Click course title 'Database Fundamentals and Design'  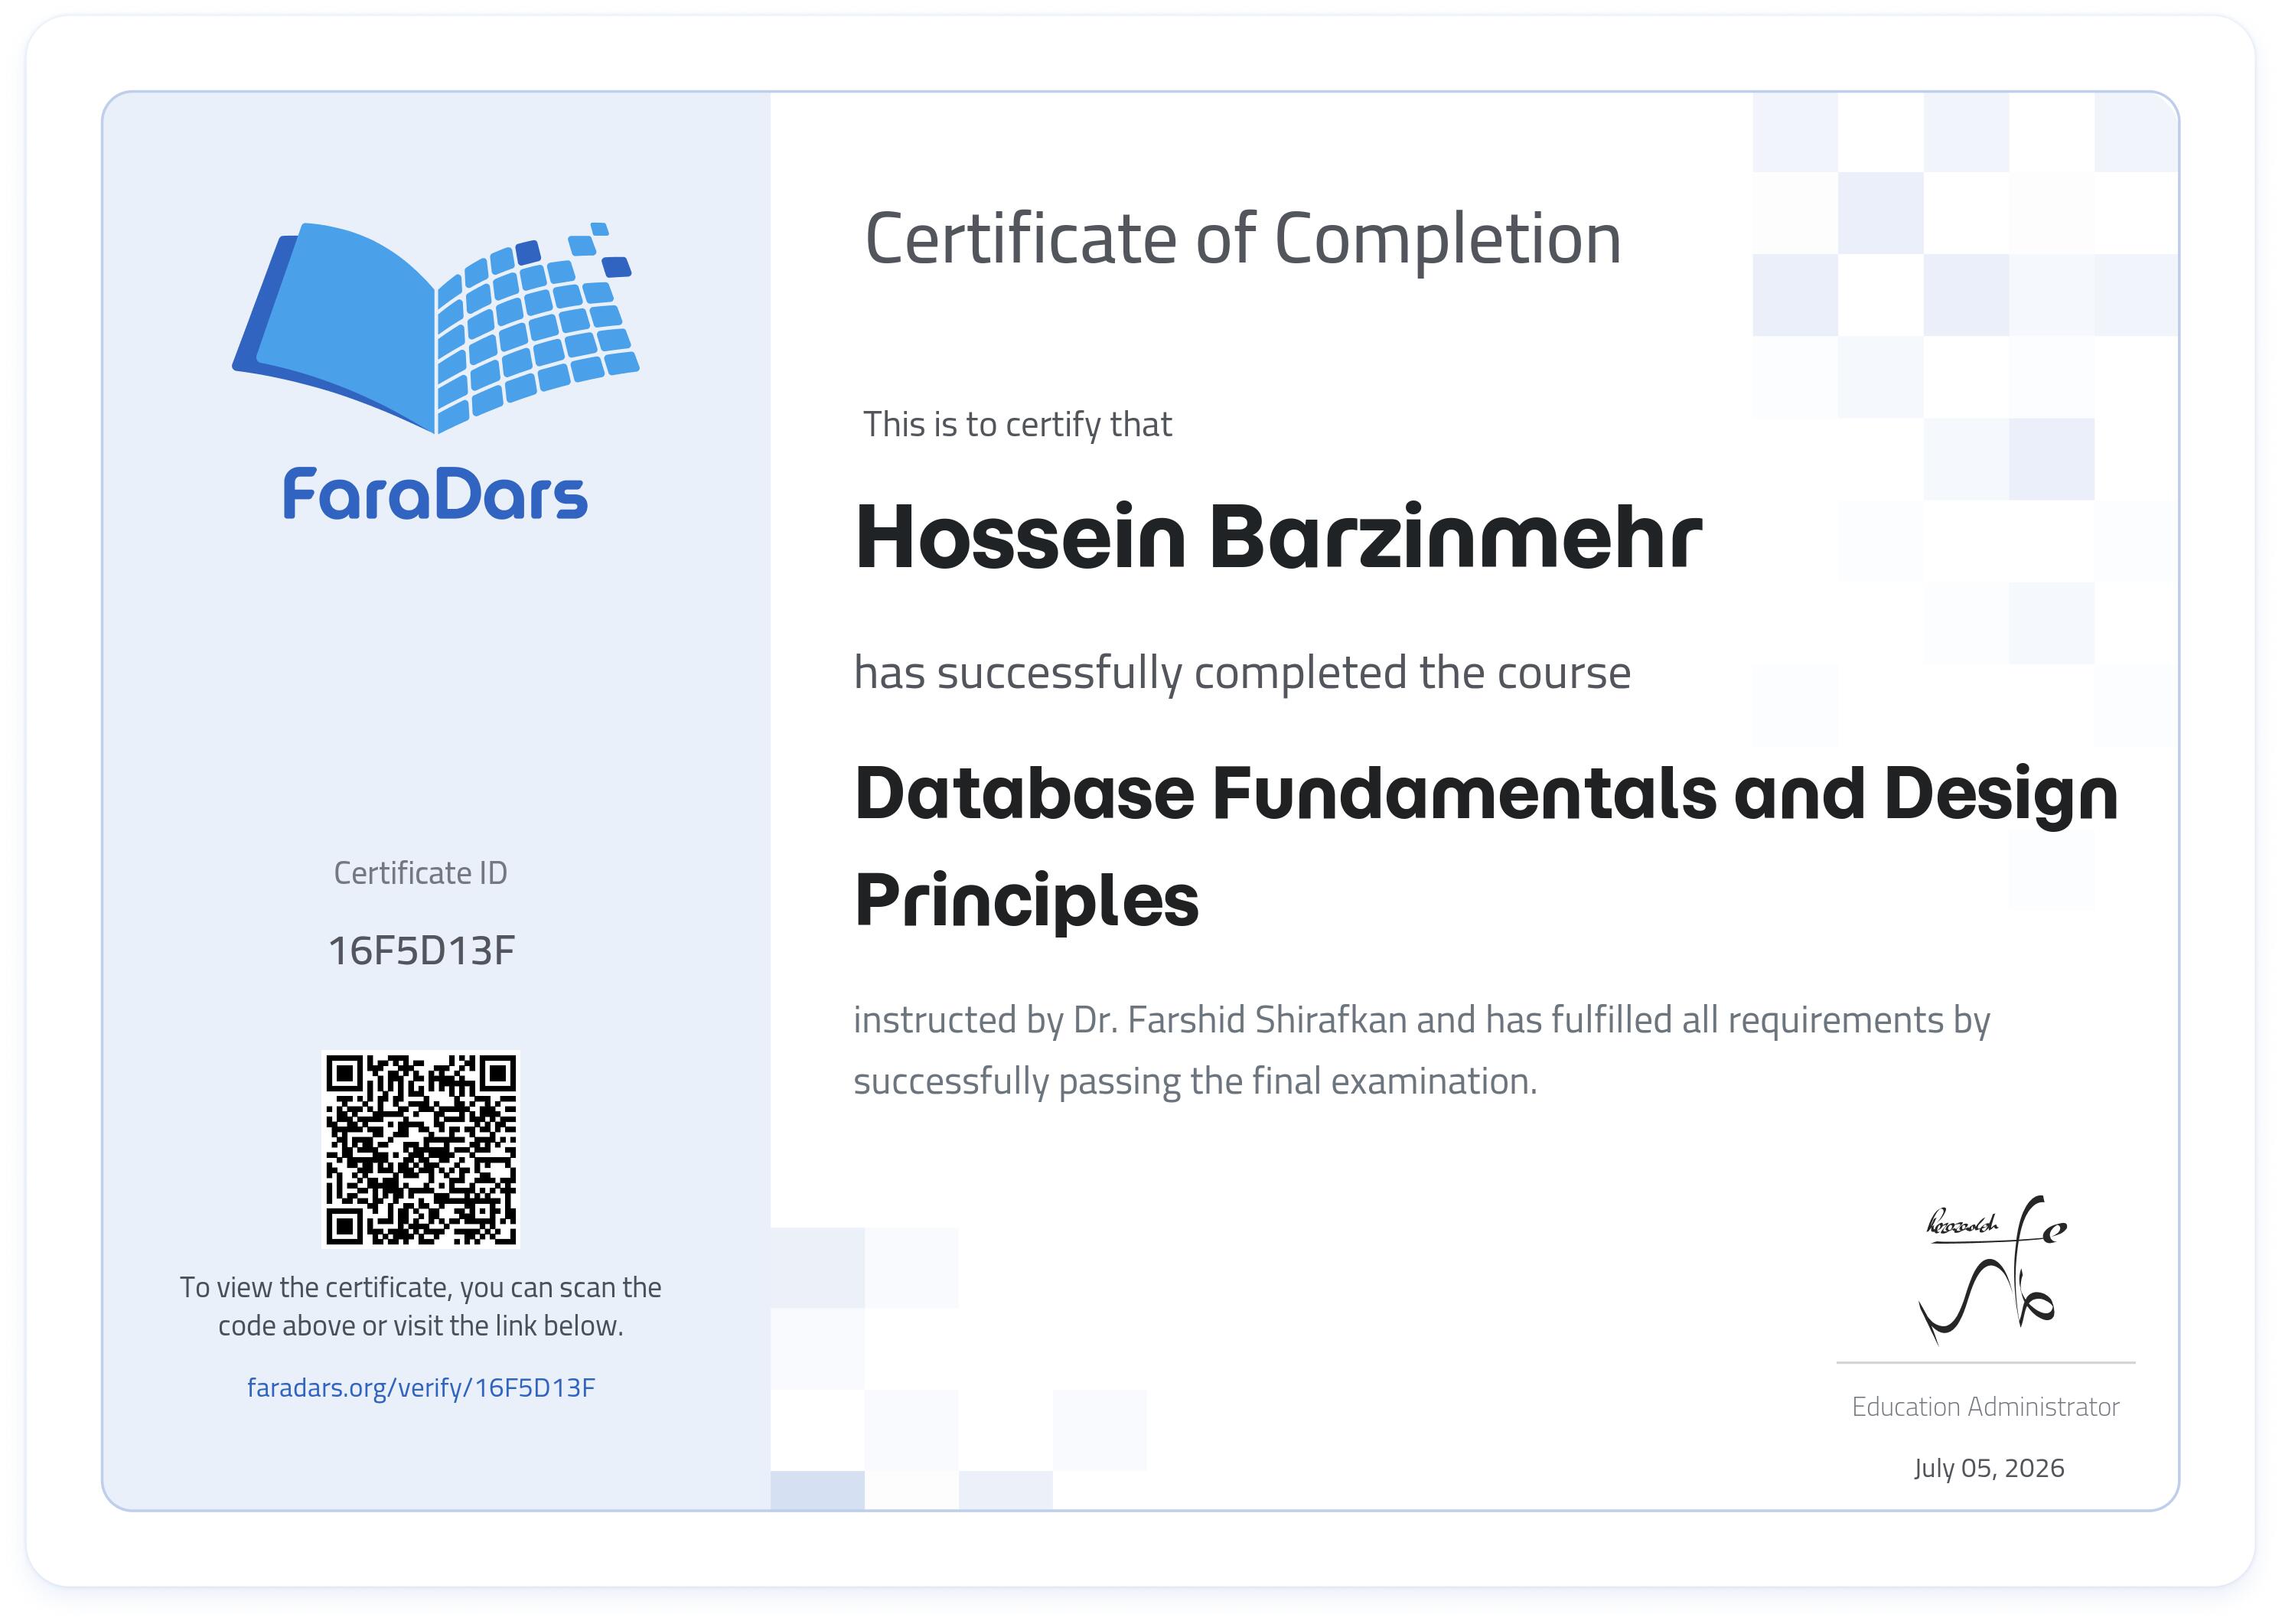coord(1486,795)
